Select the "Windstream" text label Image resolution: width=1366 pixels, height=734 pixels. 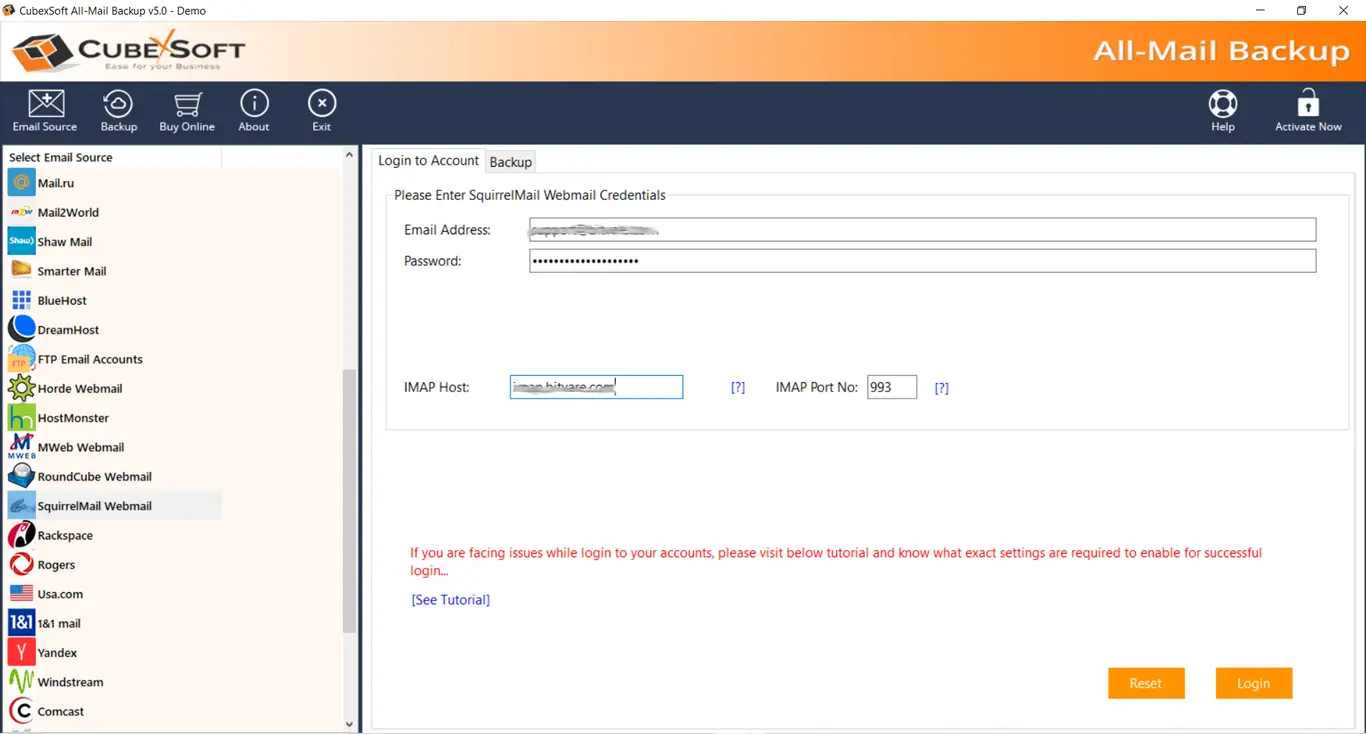click(x=70, y=682)
